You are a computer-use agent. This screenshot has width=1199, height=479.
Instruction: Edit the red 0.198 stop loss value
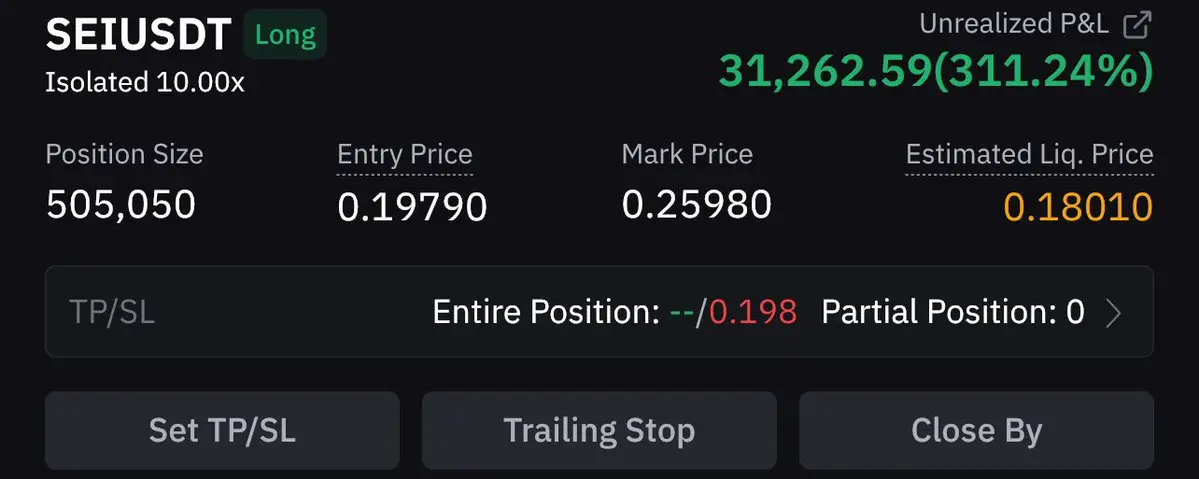tap(753, 312)
